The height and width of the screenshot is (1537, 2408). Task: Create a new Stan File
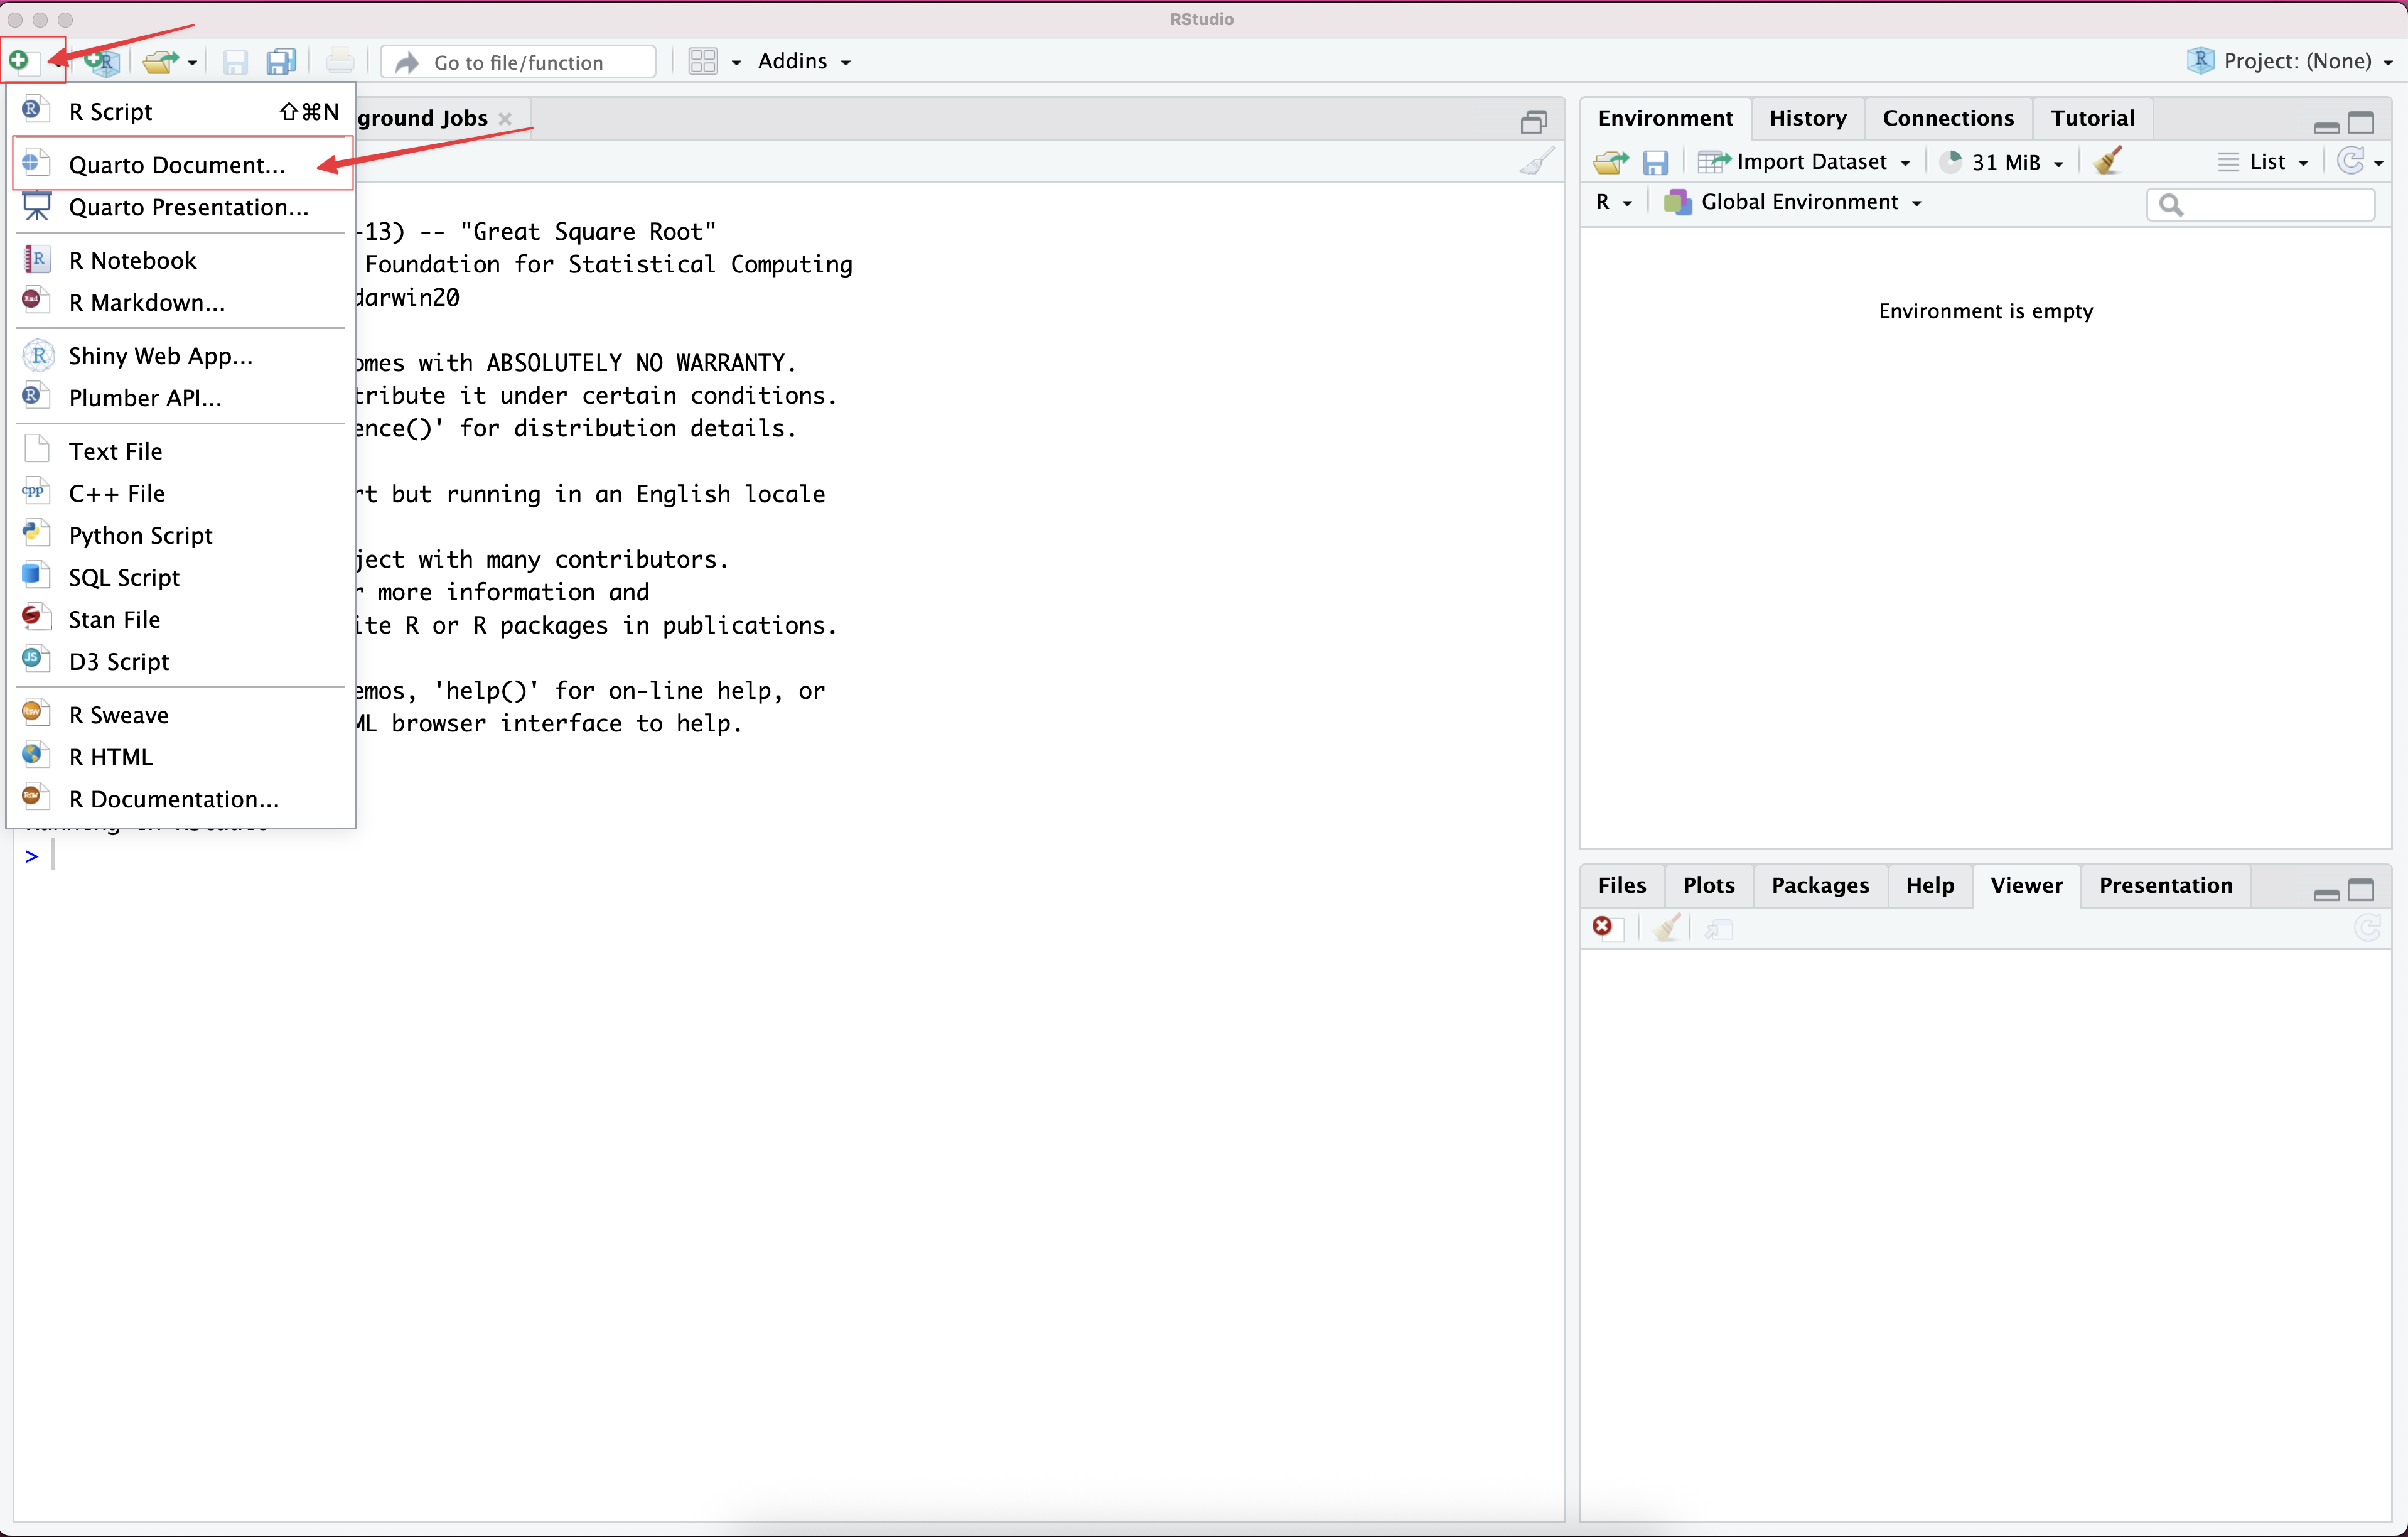181,619
